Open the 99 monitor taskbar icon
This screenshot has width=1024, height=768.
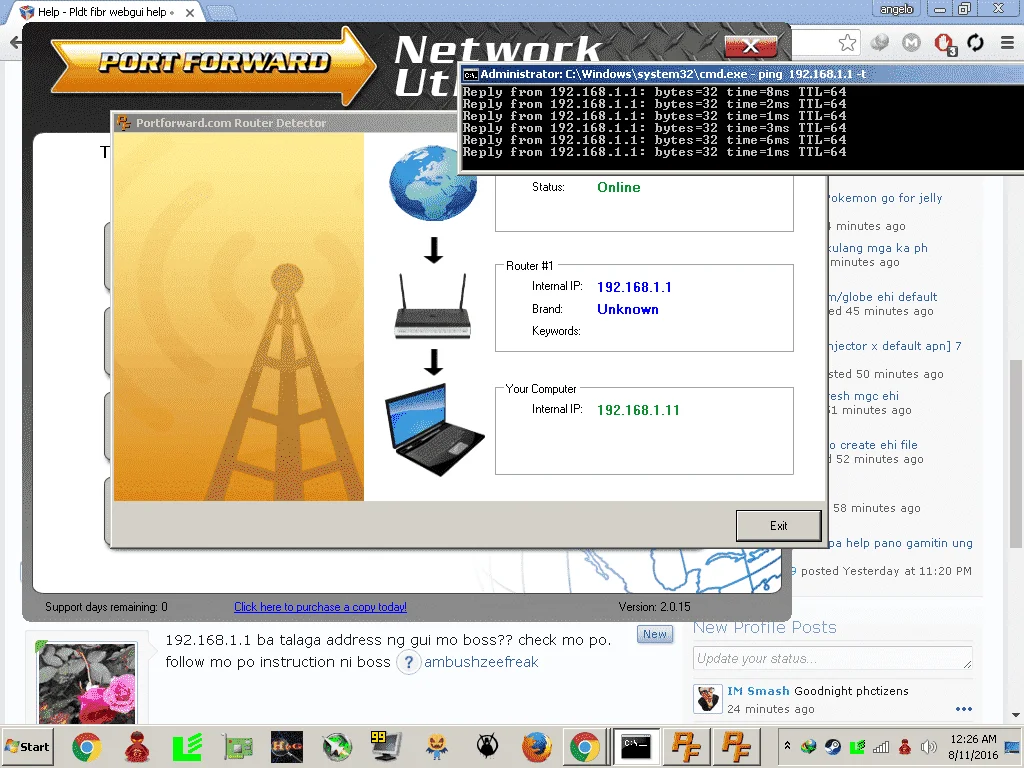pos(386,746)
